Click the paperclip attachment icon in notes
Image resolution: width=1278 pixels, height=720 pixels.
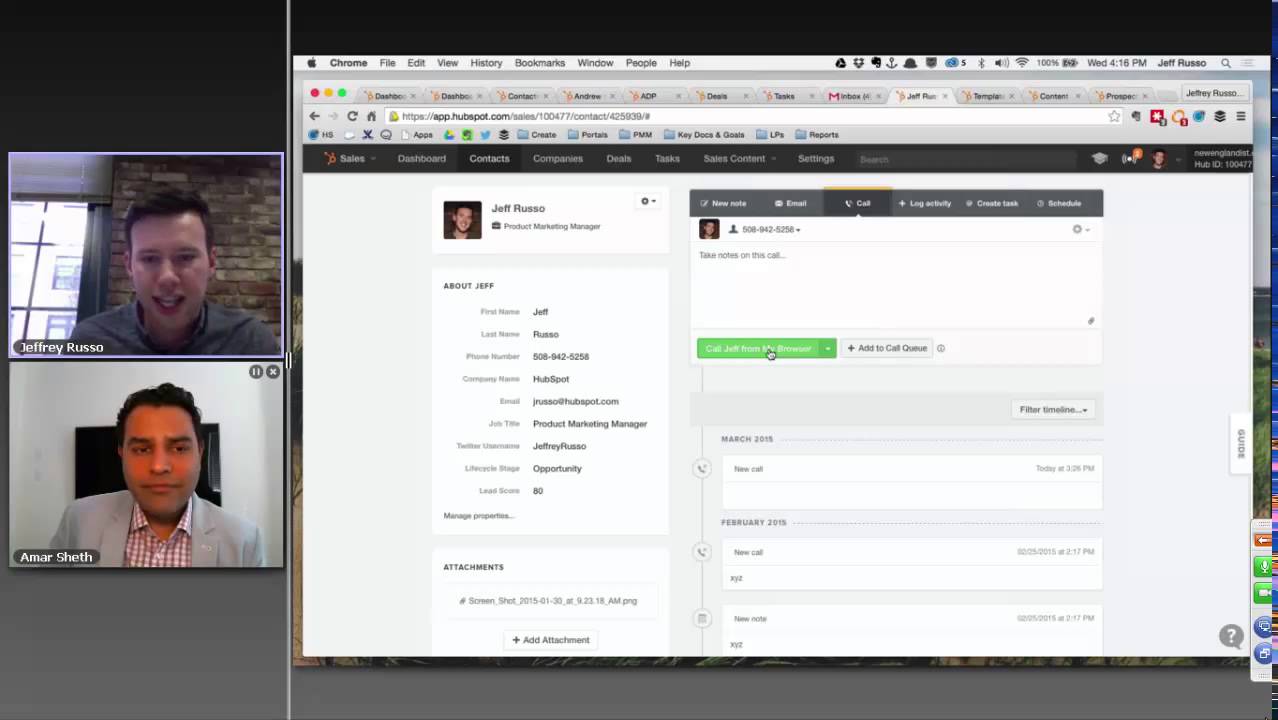coord(1091,321)
